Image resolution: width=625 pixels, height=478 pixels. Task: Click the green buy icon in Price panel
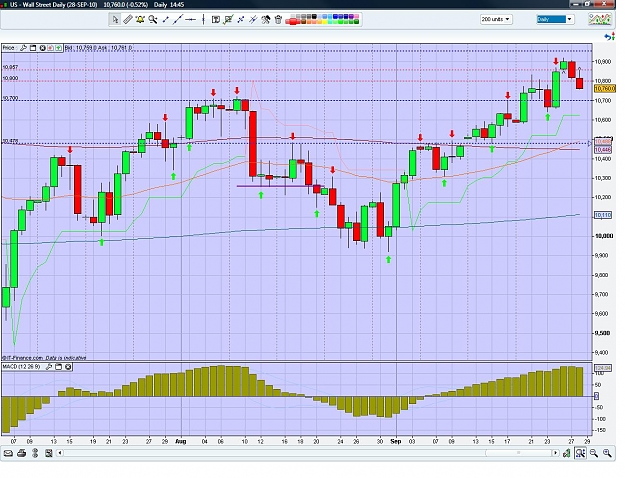tap(59, 48)
